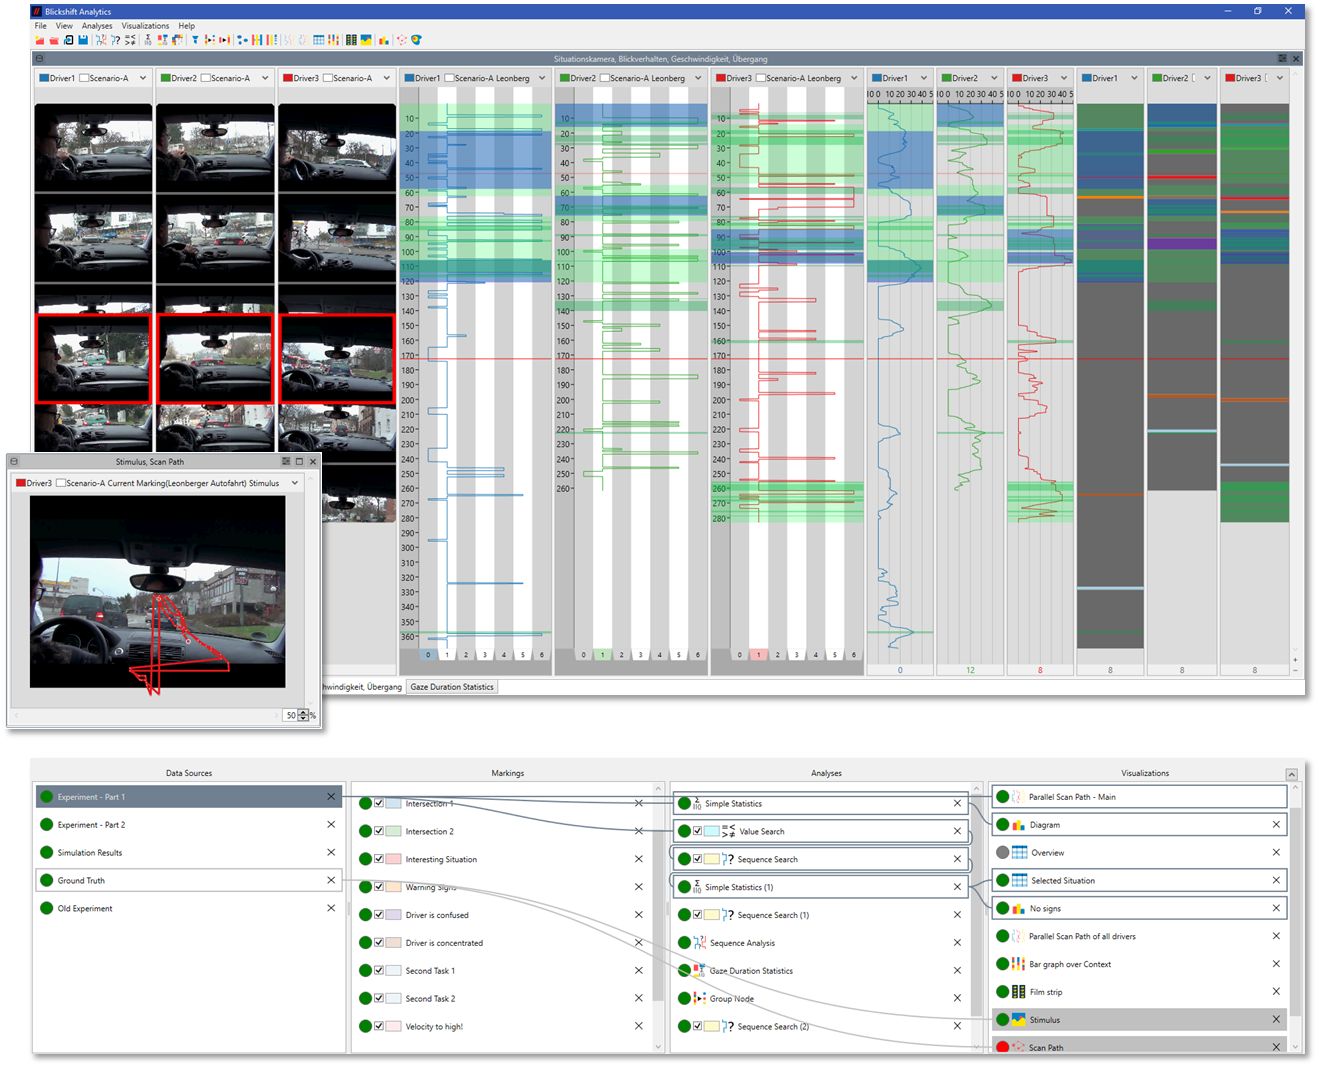This screenshot has width=1318, height=1067.
Task: Disable the Velocity to high! marking checkbox
Action: 379,1026
